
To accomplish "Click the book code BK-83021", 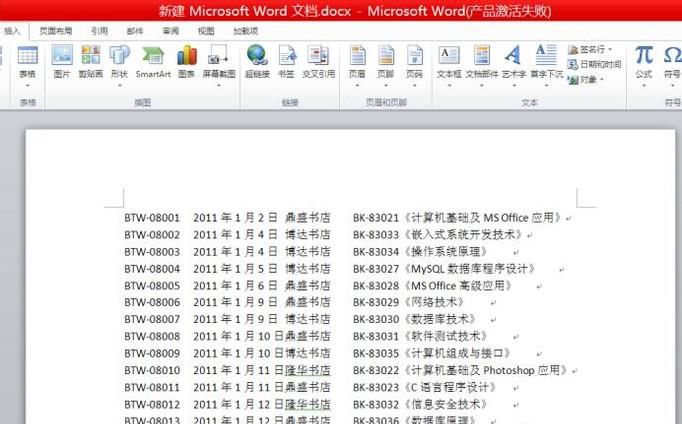I will [376, 218].
